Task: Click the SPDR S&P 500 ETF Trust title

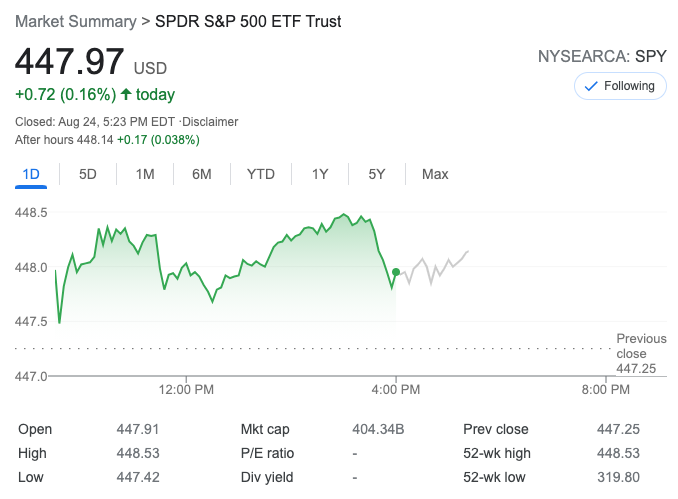Action: 248,22
